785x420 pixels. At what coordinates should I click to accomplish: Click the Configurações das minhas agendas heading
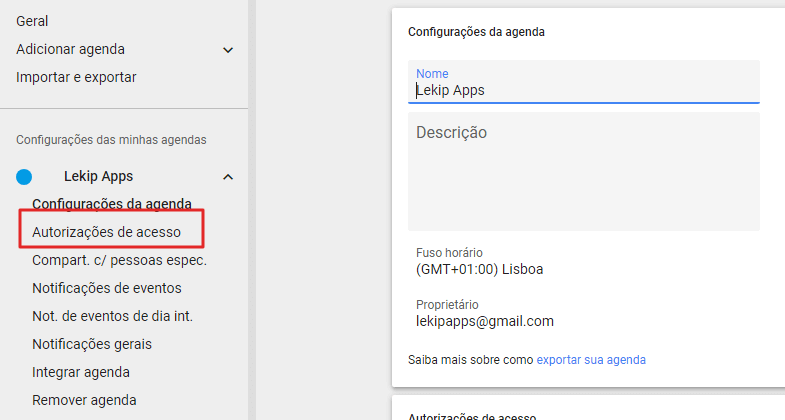(x=111, y=140)
